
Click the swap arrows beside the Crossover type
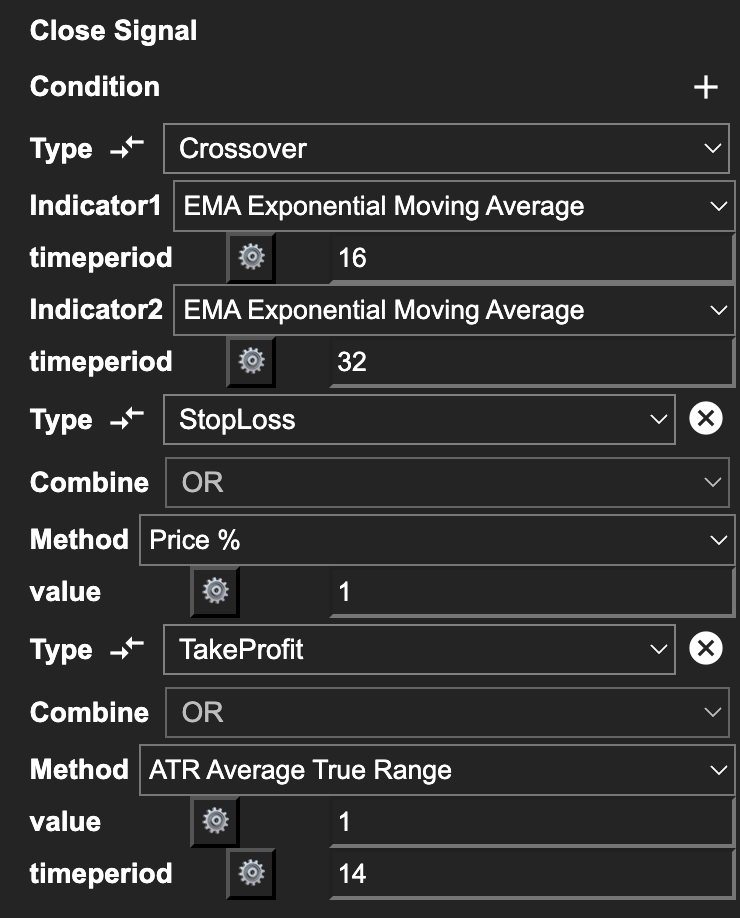point(127,149)
